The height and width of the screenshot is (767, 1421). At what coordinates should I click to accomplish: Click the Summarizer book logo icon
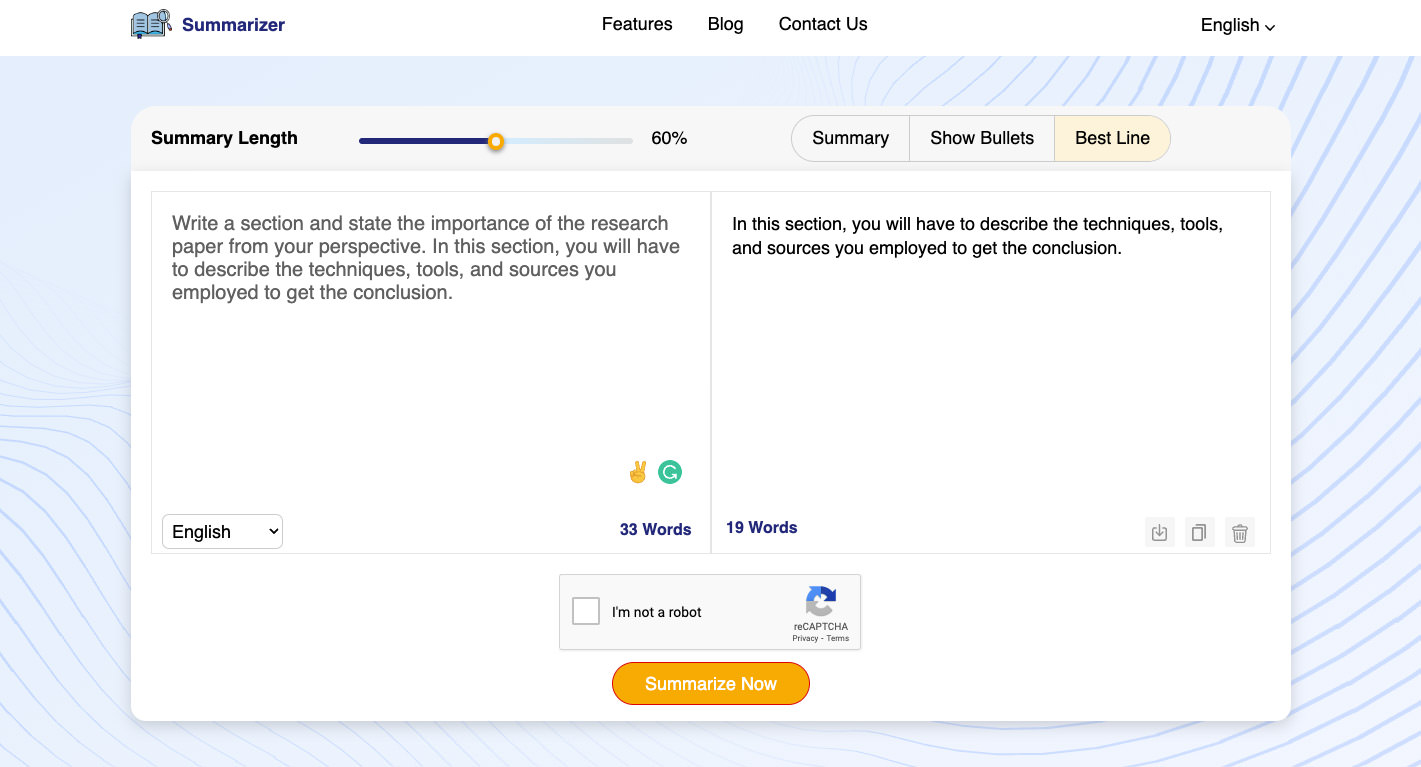[x=152, y=25]
